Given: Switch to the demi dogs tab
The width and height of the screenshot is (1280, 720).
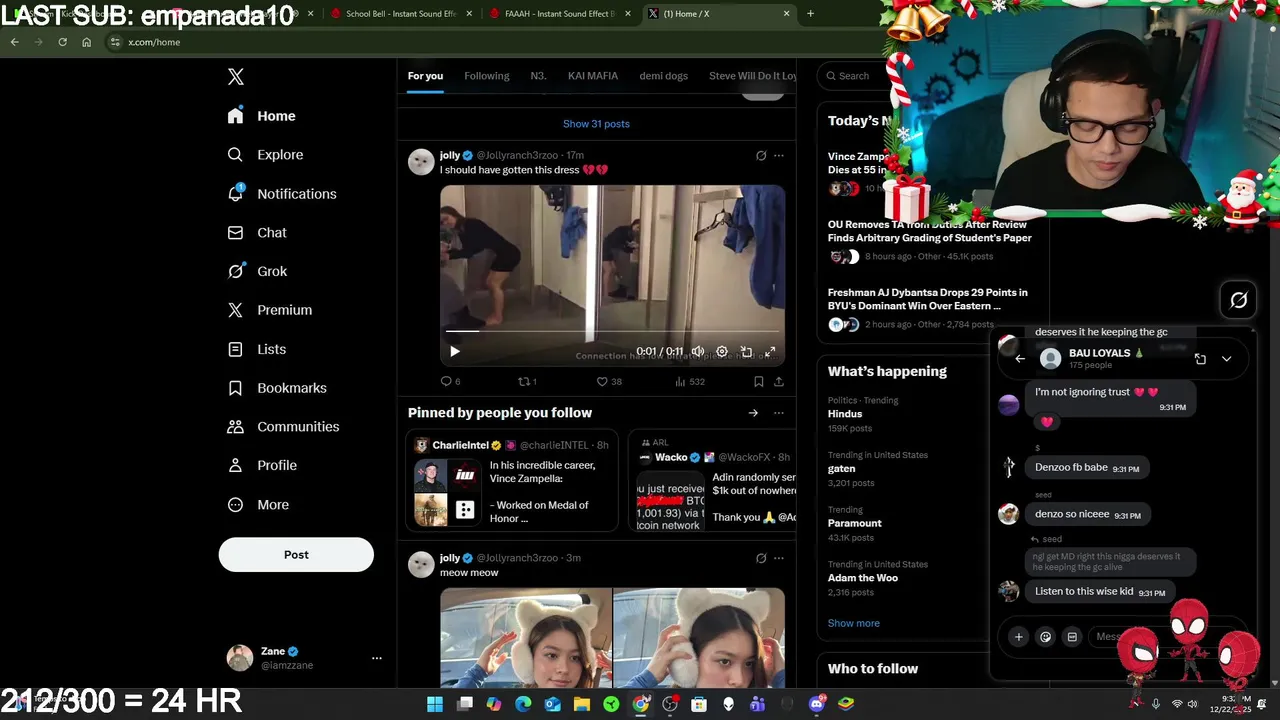Looking at the screenshot, I should click(664, 76).
